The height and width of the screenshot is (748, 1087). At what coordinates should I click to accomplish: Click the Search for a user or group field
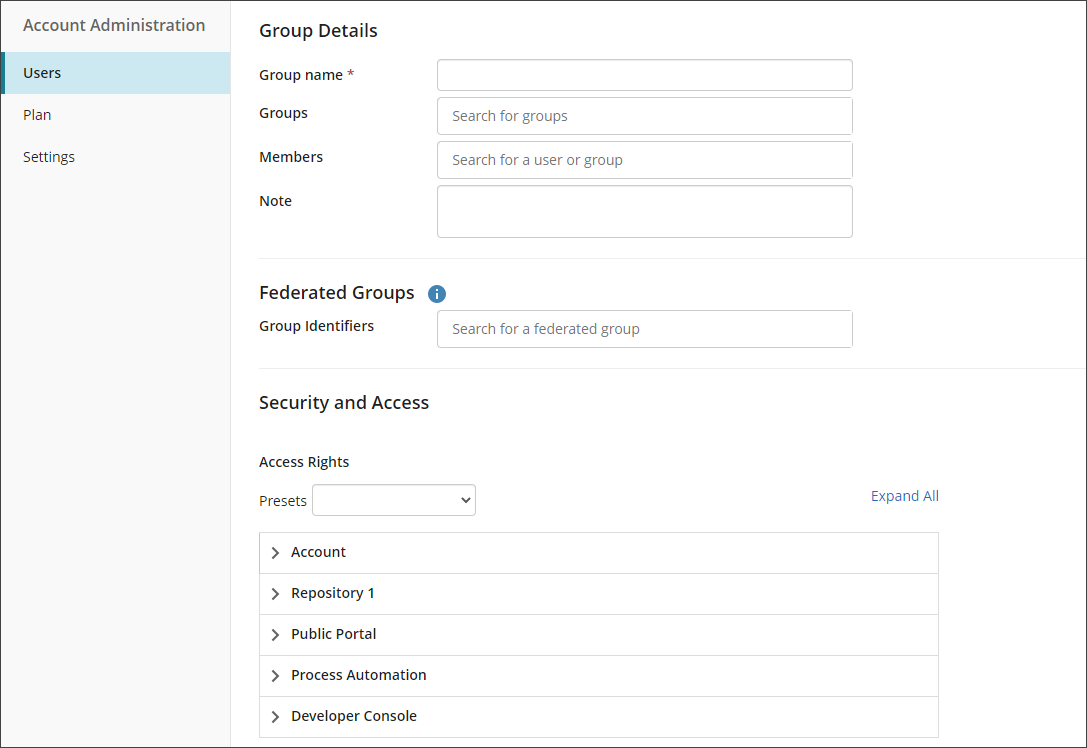click(644, 160)
